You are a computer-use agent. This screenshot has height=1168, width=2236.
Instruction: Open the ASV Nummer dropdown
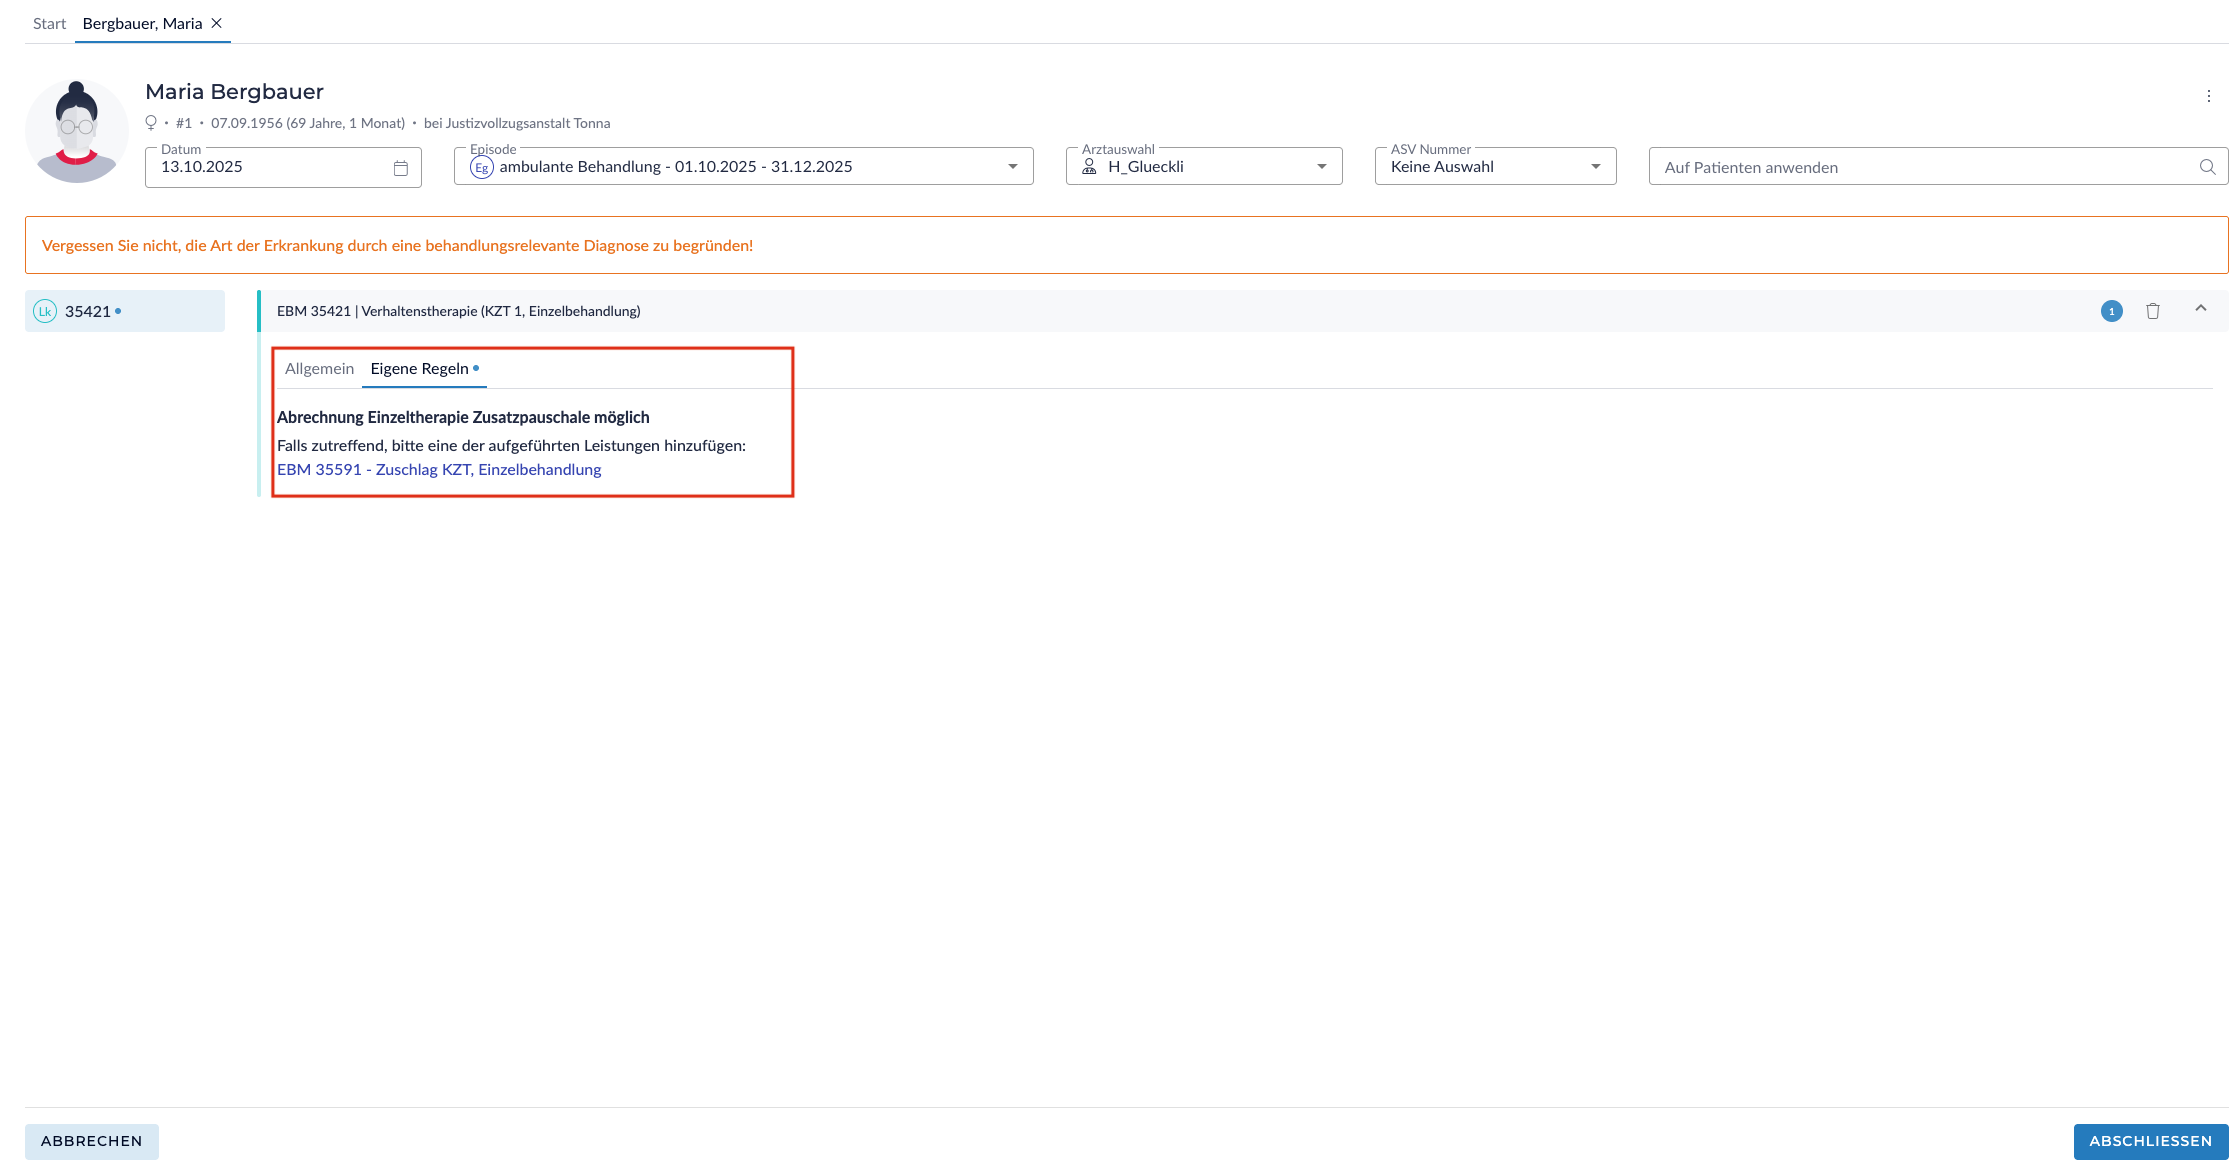click(x=1595, y=167)
